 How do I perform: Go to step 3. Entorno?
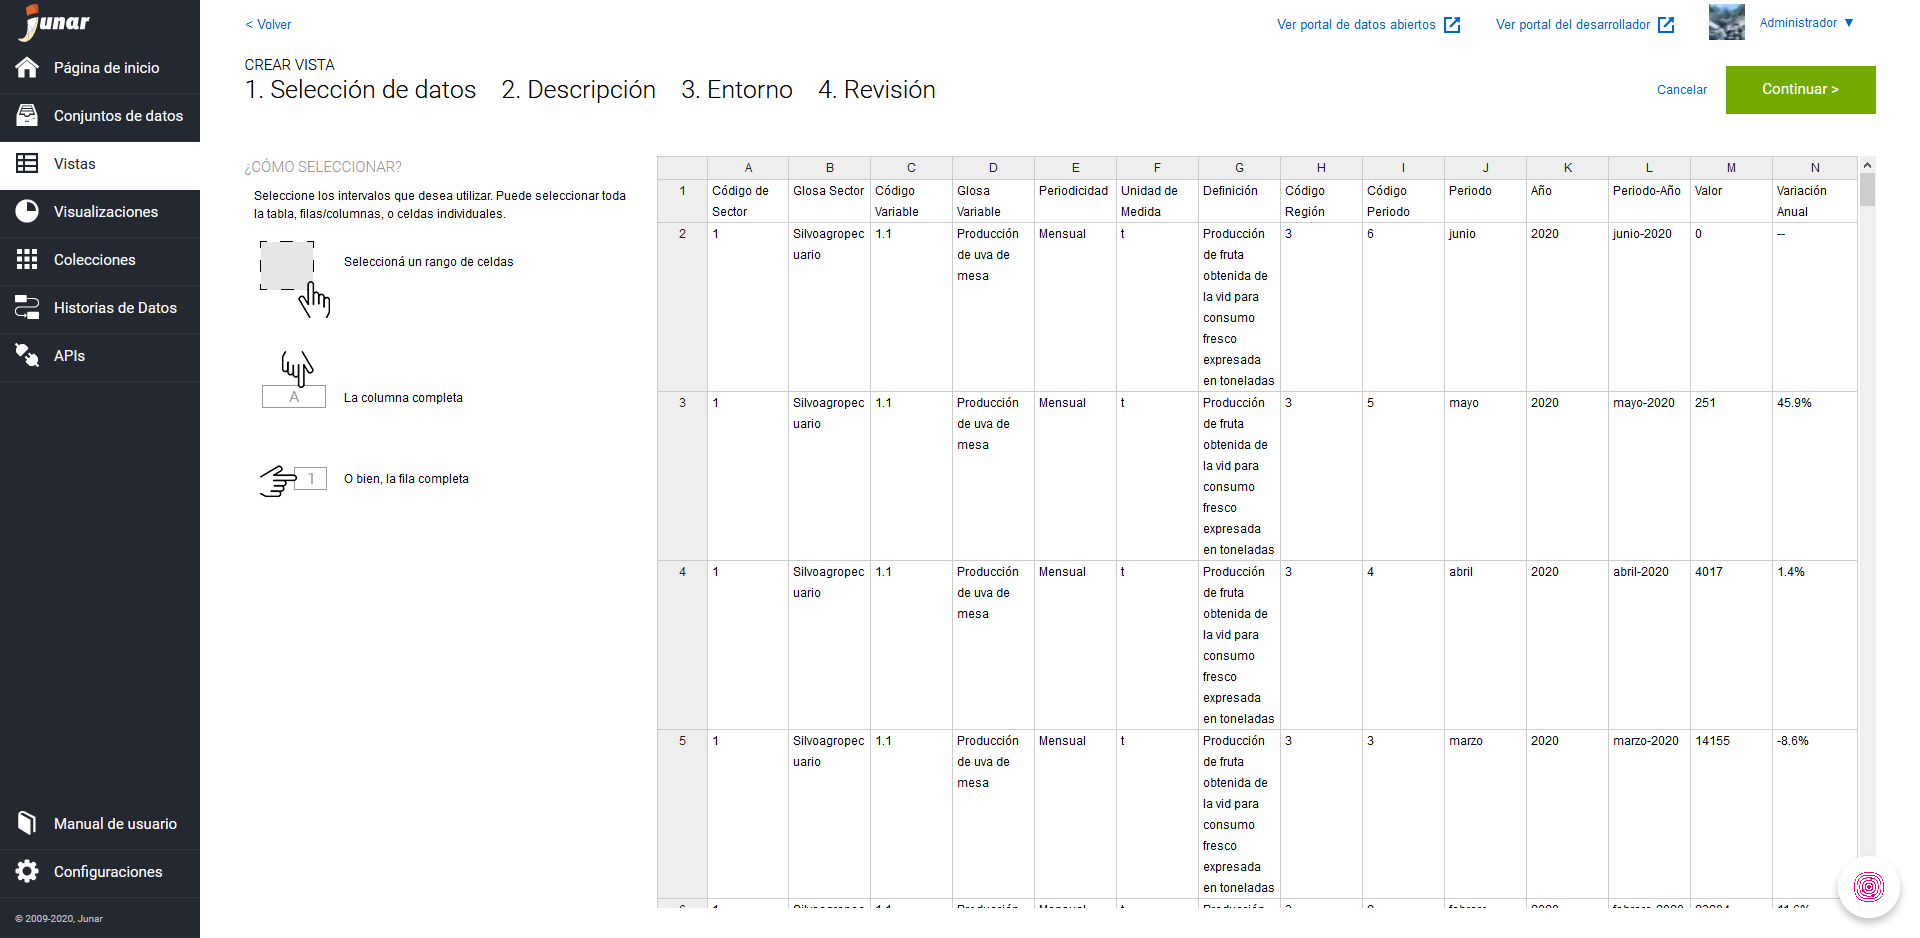coord(737,90)
